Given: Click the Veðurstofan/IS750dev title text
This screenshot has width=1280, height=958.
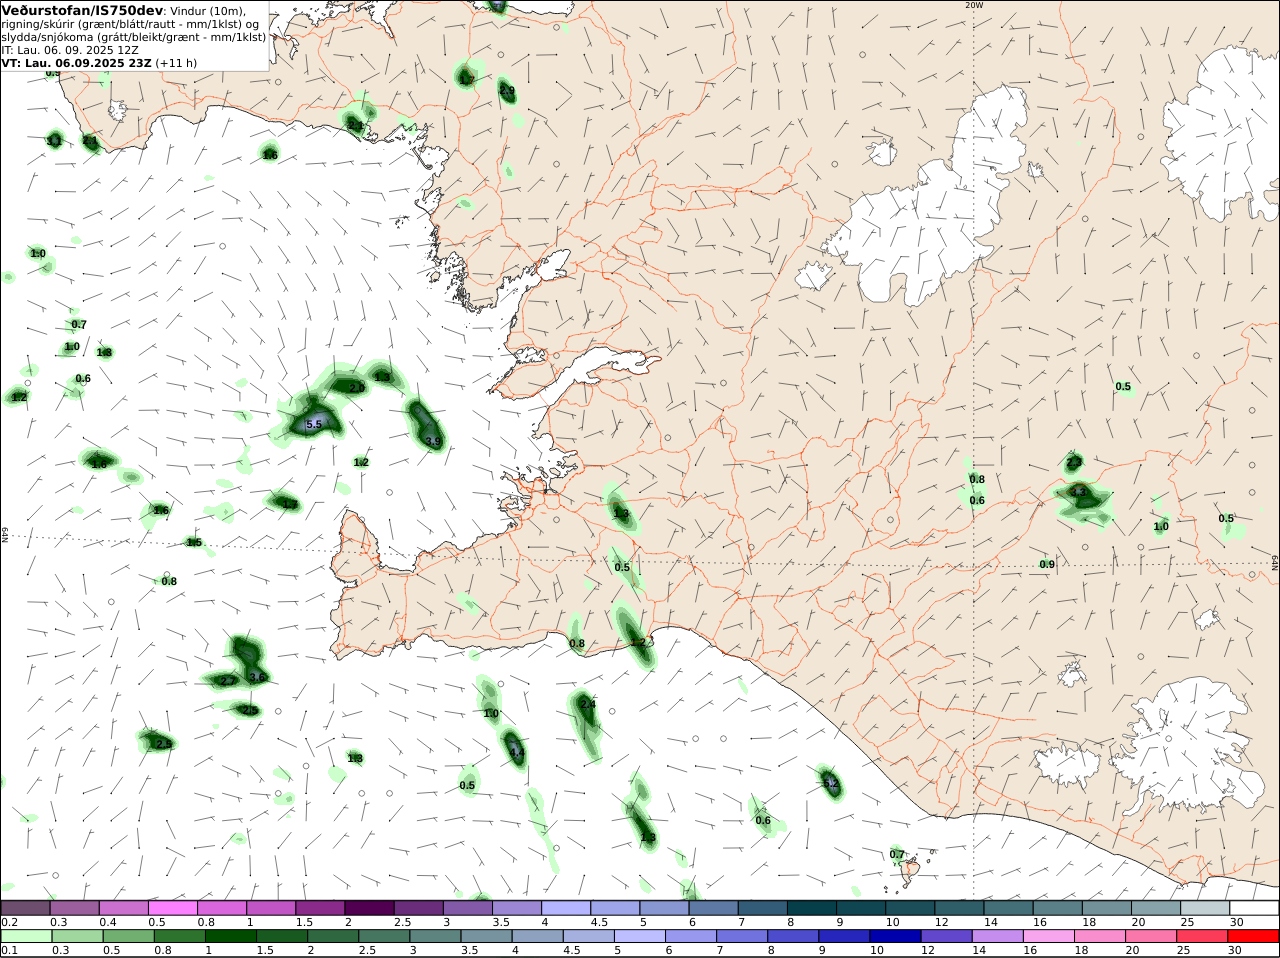Looking at the screenshot, I should pyautogui.click(x=83, y=10).
